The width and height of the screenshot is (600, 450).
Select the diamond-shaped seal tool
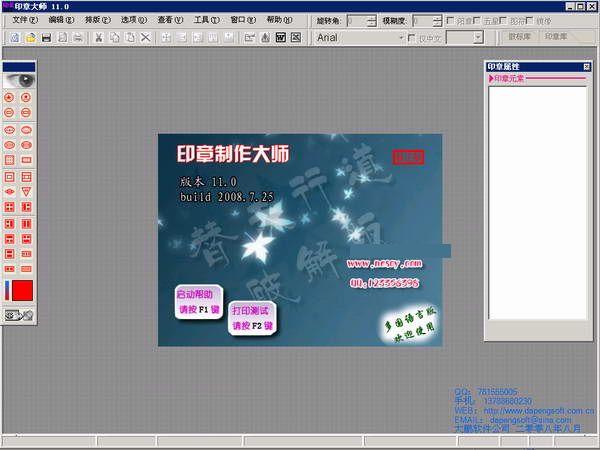coord(10,192)
